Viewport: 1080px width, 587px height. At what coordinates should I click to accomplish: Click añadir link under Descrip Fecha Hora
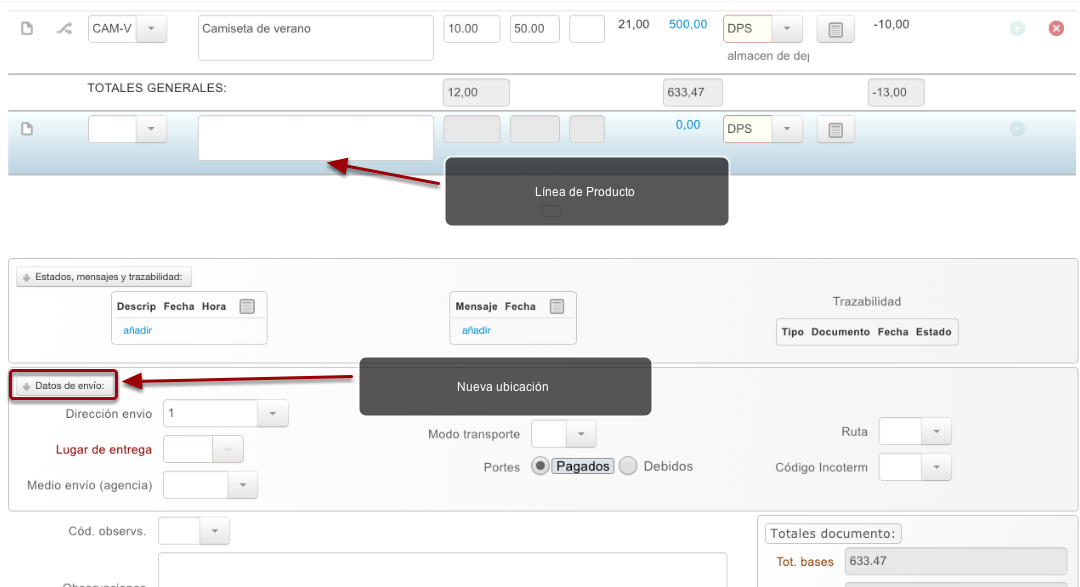coord(138,330)
